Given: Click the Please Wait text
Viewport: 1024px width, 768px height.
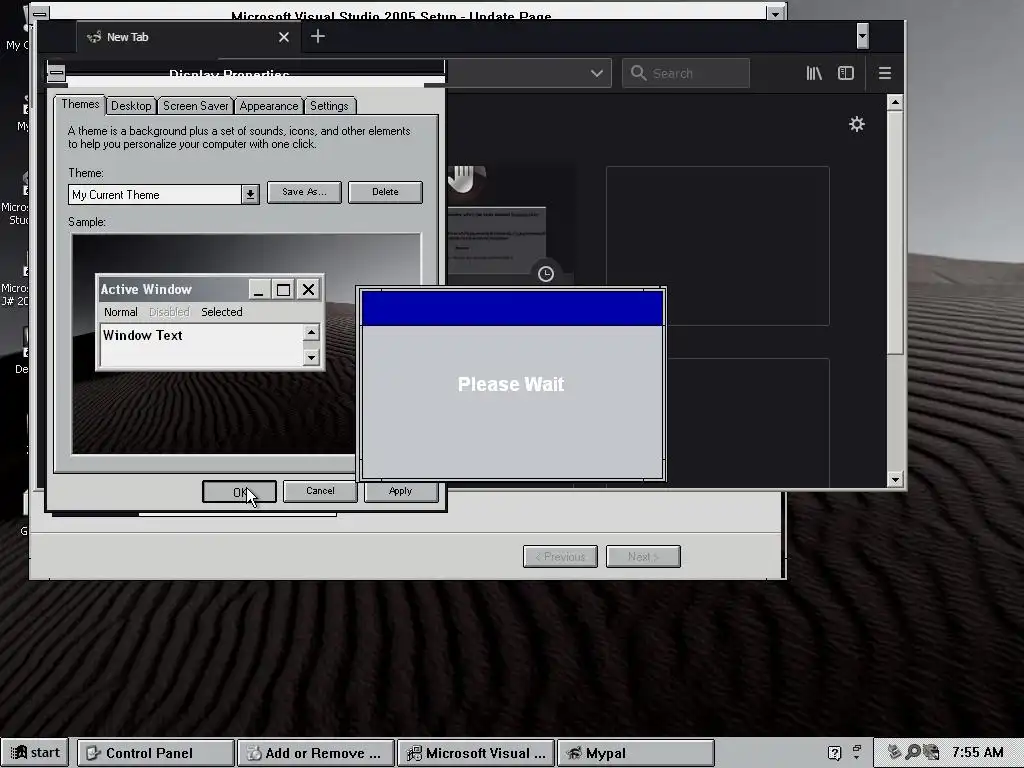Looking at the screenshot, I should [511, 384].
